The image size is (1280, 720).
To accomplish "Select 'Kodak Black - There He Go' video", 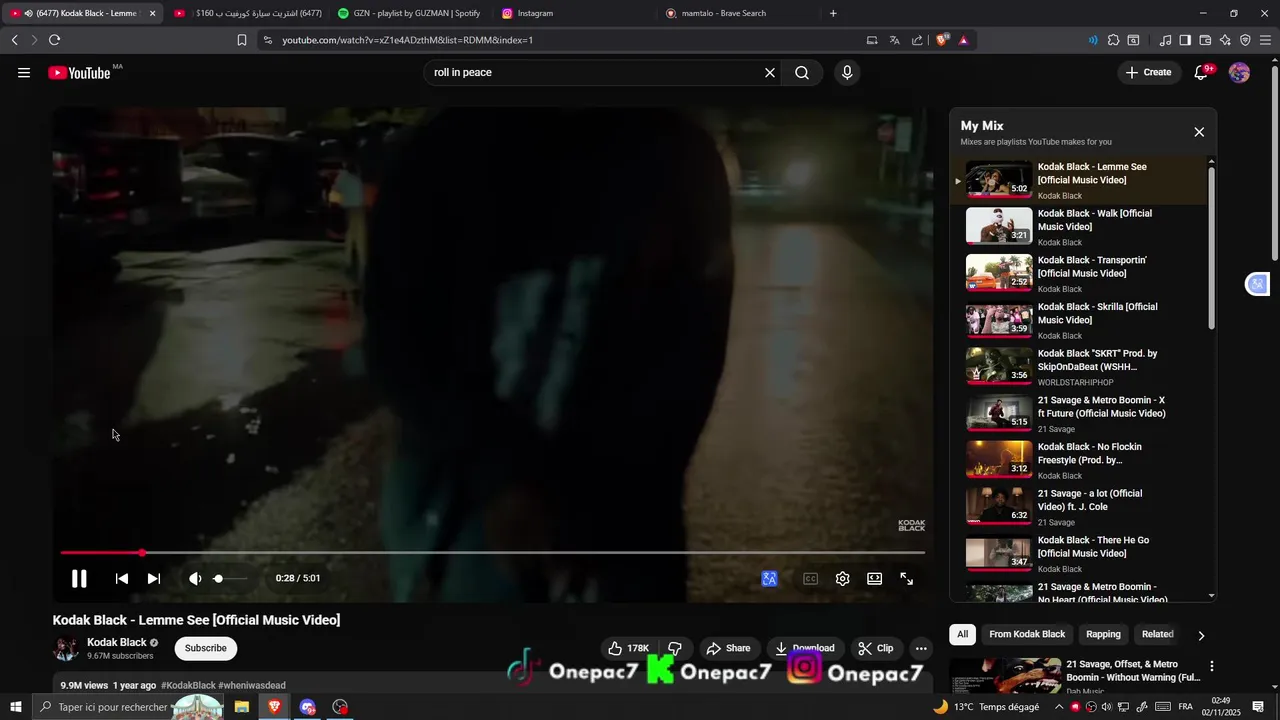I will pyautogui.click(x=1078, y=553).
